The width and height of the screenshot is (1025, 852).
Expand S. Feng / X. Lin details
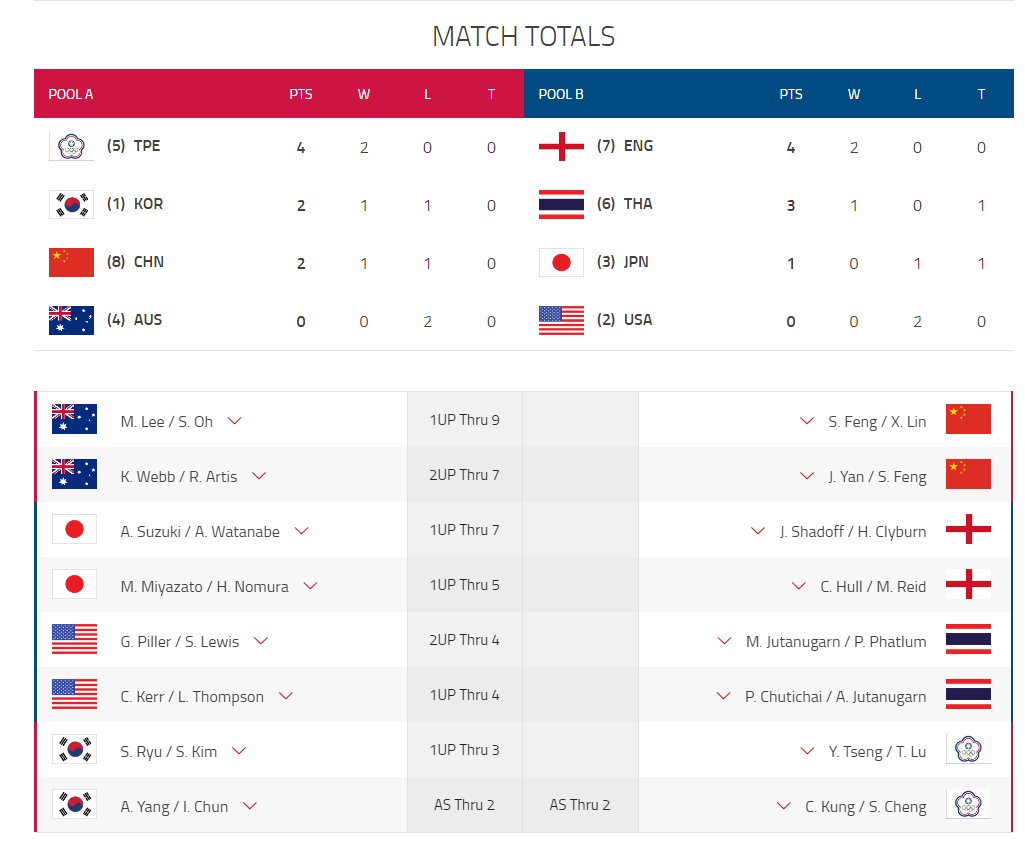(x=807, y=421)
